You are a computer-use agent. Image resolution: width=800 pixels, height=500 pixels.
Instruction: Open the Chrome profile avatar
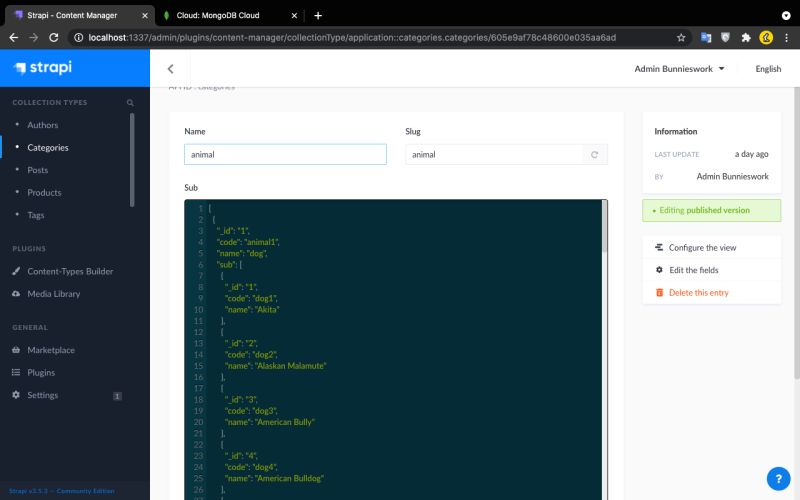tap(766, 37)
